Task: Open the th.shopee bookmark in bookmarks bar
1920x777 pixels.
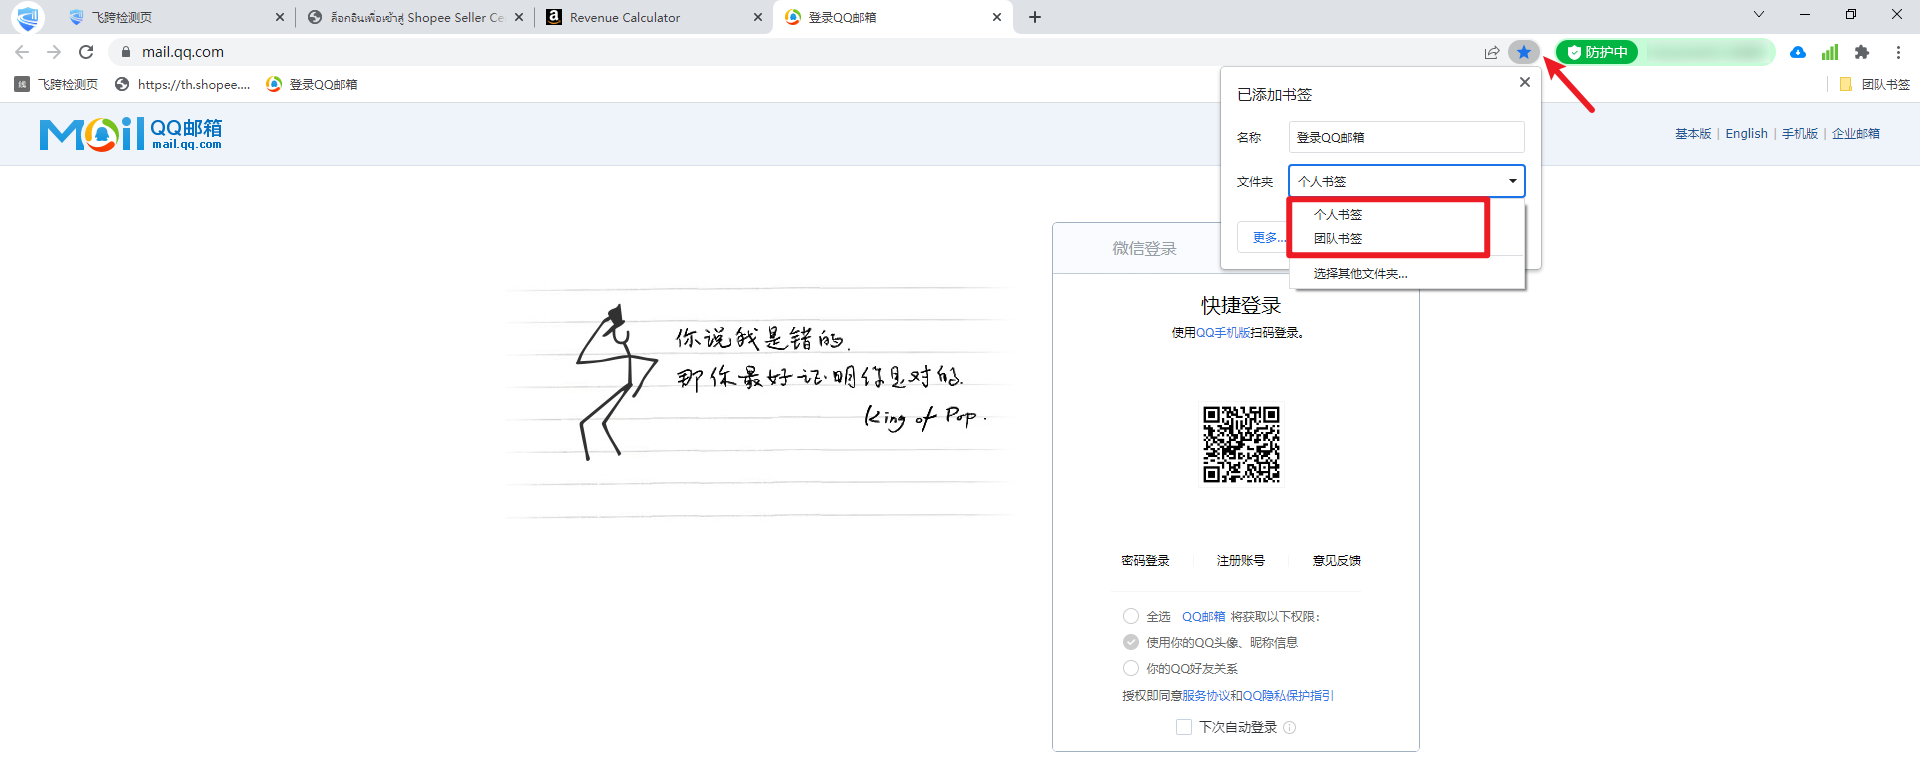Action: click(183, 84)
